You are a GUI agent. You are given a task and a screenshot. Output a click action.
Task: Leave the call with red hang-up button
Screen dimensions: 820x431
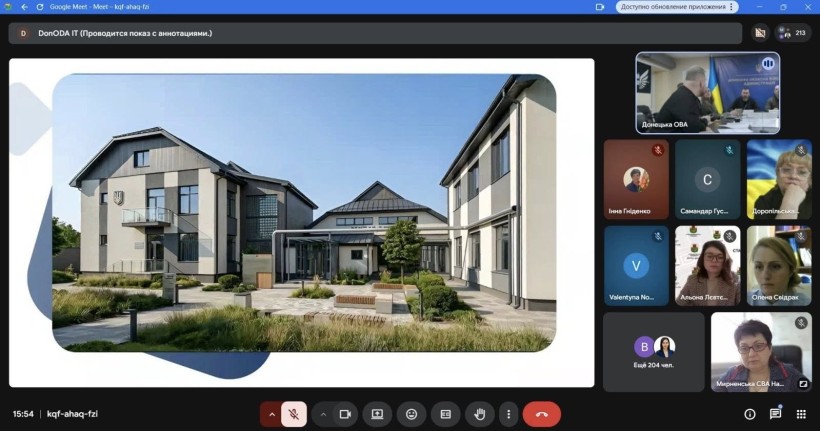tap(542, 414)
